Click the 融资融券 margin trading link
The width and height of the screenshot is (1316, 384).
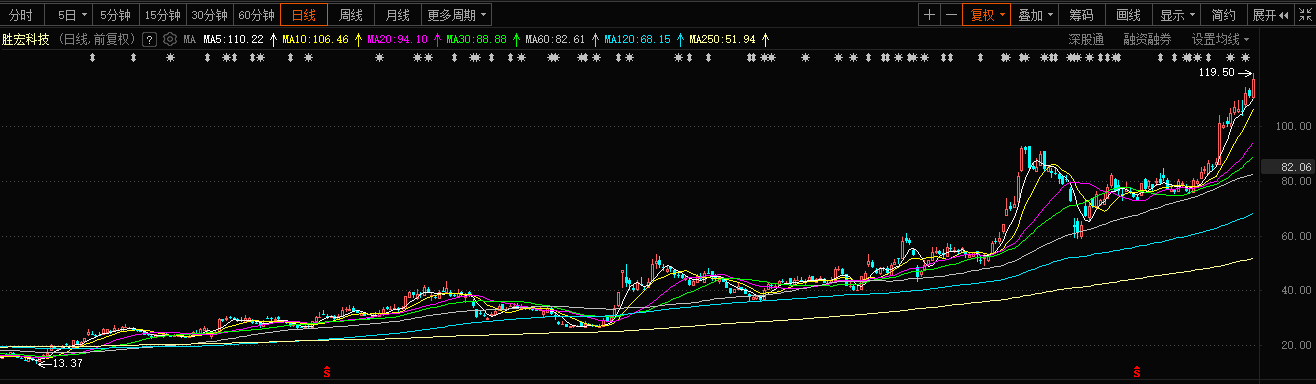[x=1147, y=39]
